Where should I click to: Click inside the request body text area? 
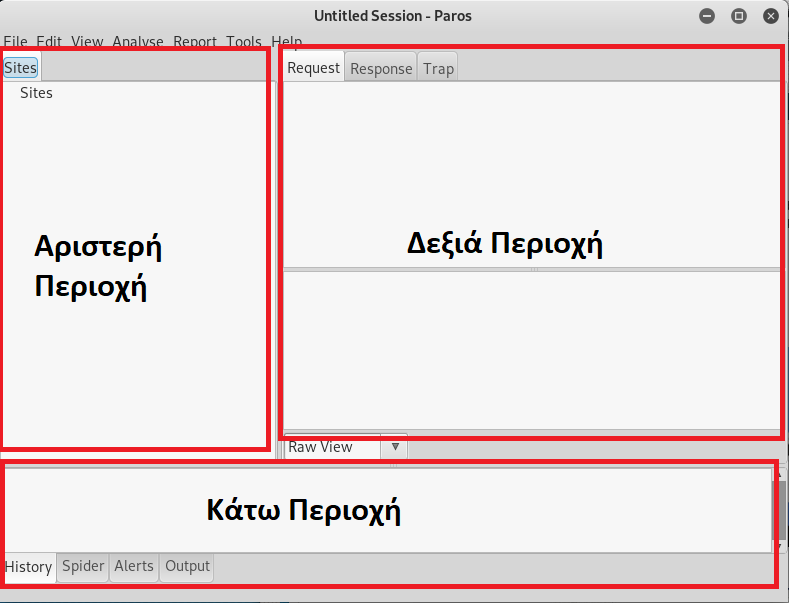point(532,350)
